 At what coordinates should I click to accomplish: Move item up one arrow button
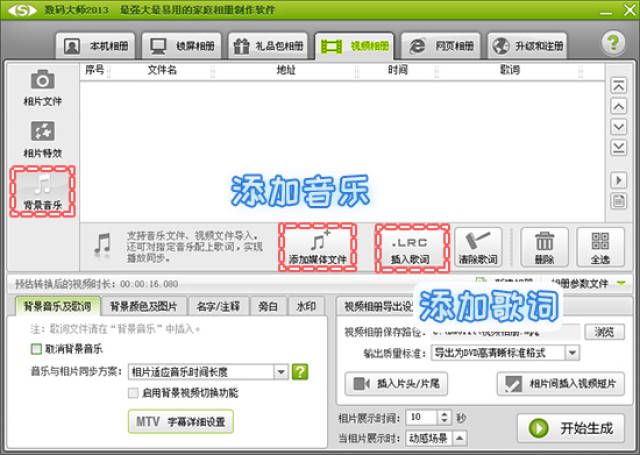[618, 107]
